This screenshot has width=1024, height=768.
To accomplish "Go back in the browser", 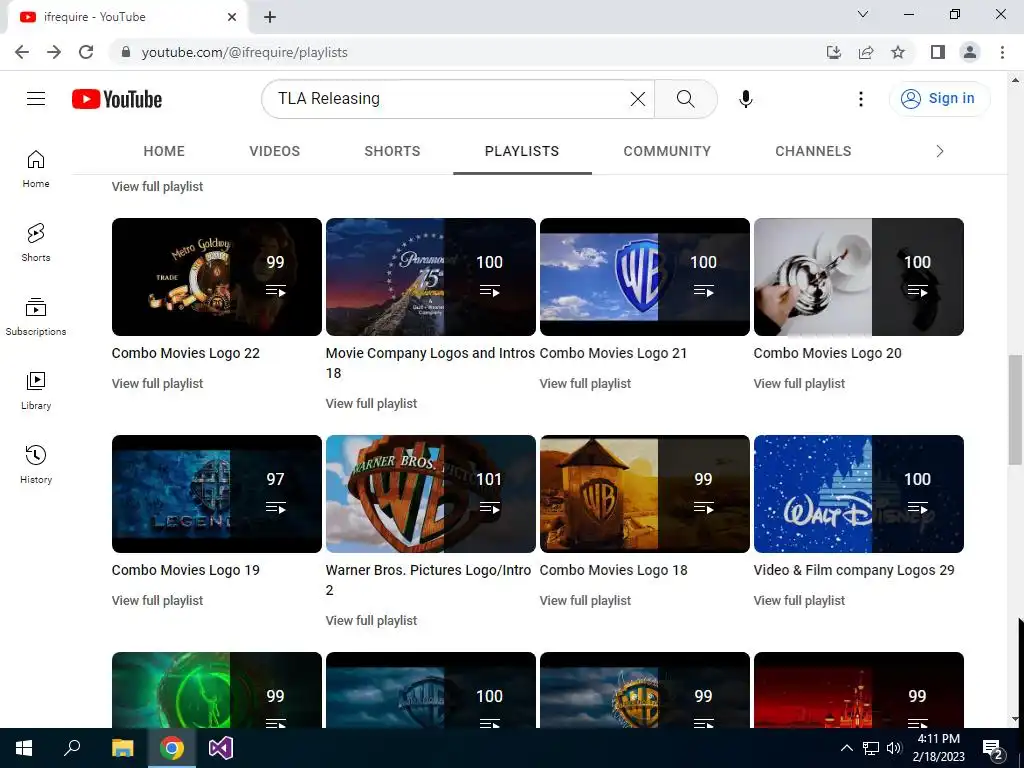I will tap(22, 52).
